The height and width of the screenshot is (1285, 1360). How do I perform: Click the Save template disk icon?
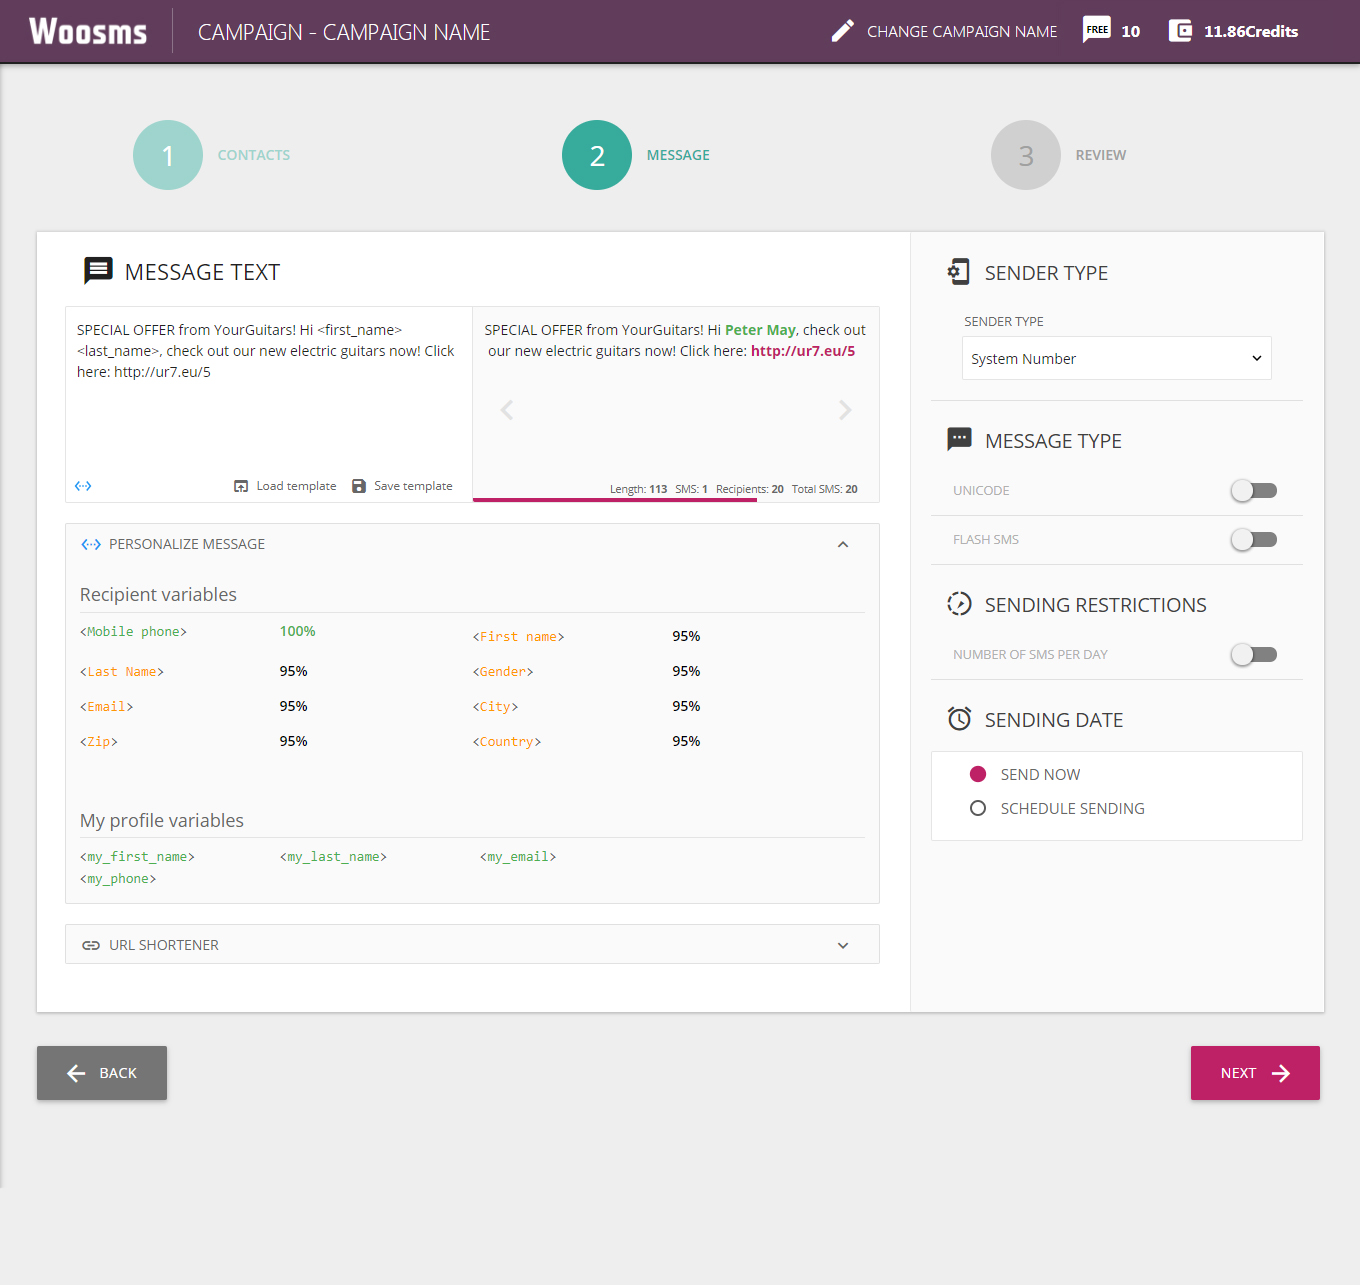pyautogui.click(x=359, y=486)
